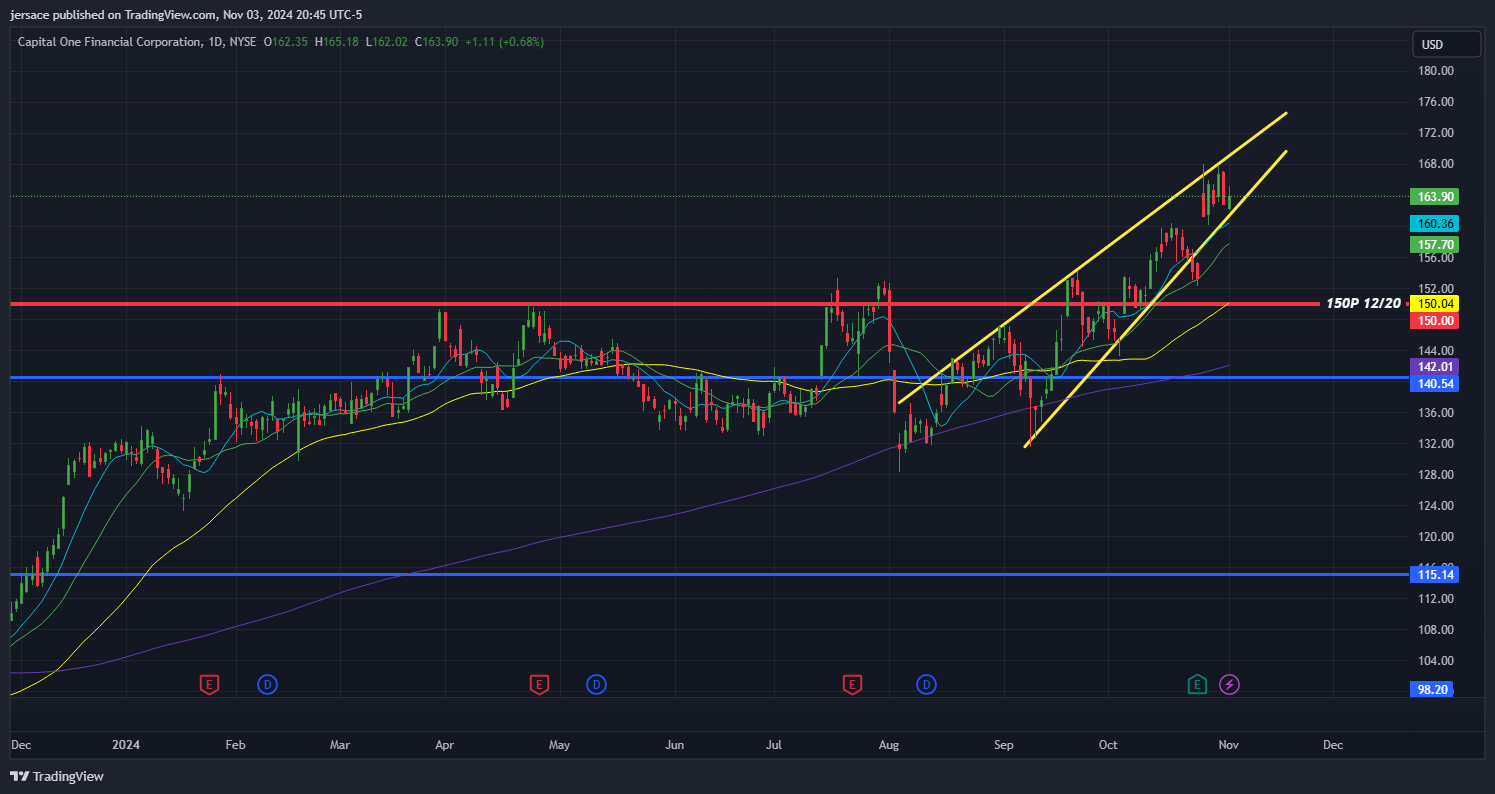Click the Sep label on time axis

click(1004, 745)
